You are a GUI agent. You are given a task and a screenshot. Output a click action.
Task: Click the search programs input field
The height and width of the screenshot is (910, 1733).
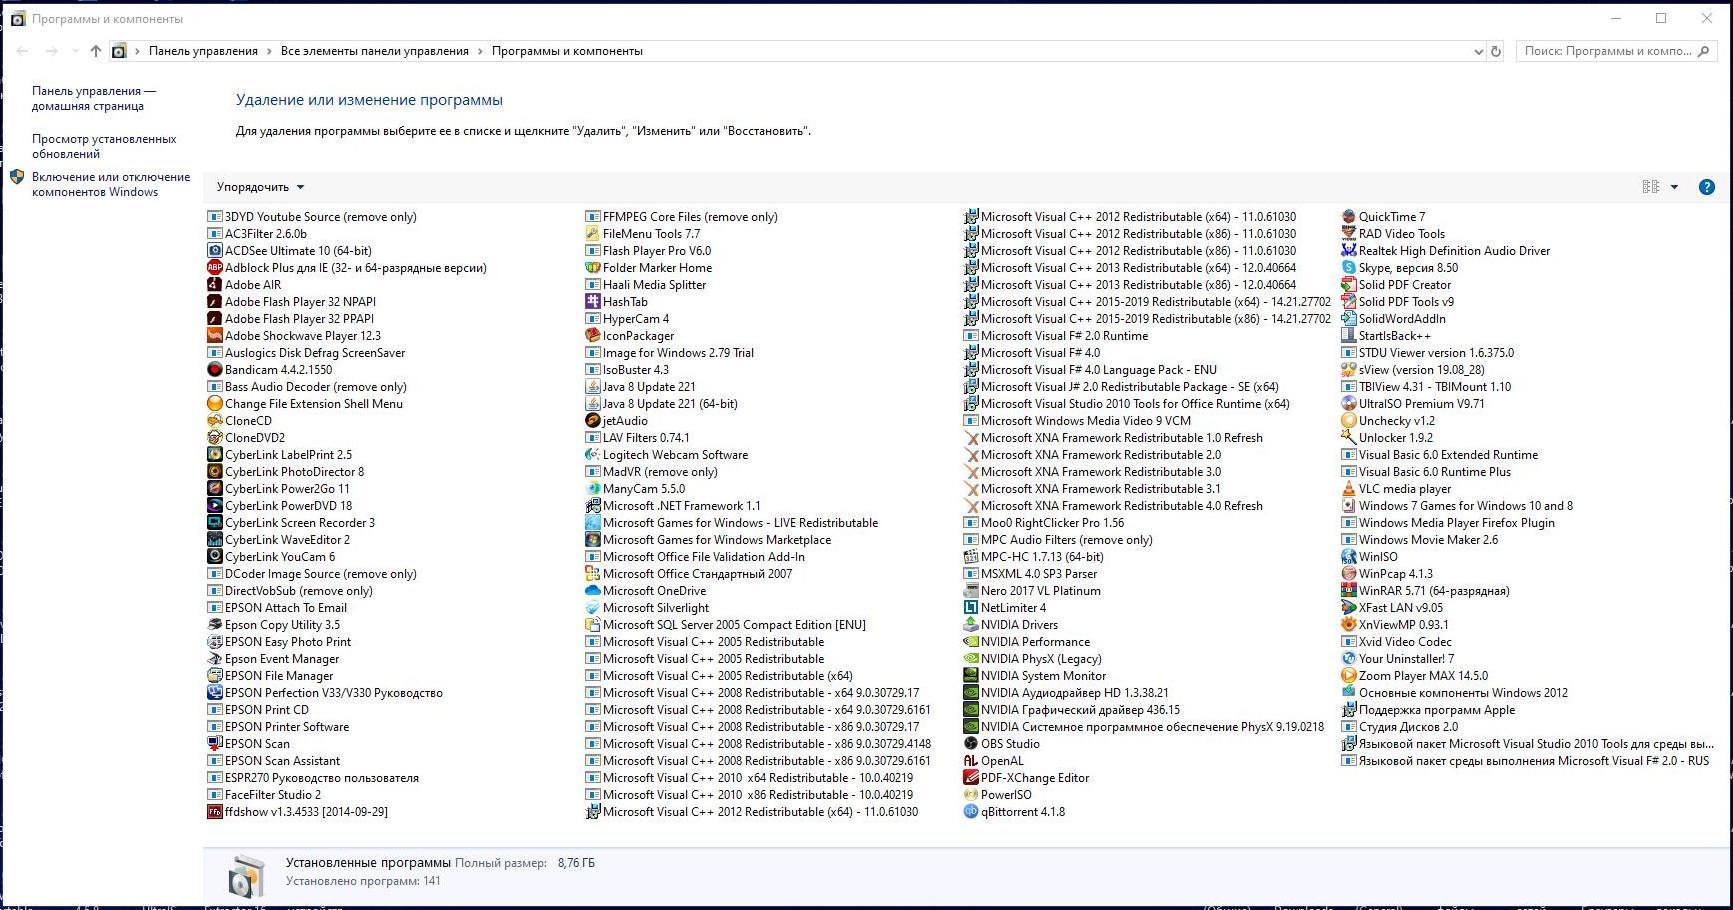(x=1615, y=51)
